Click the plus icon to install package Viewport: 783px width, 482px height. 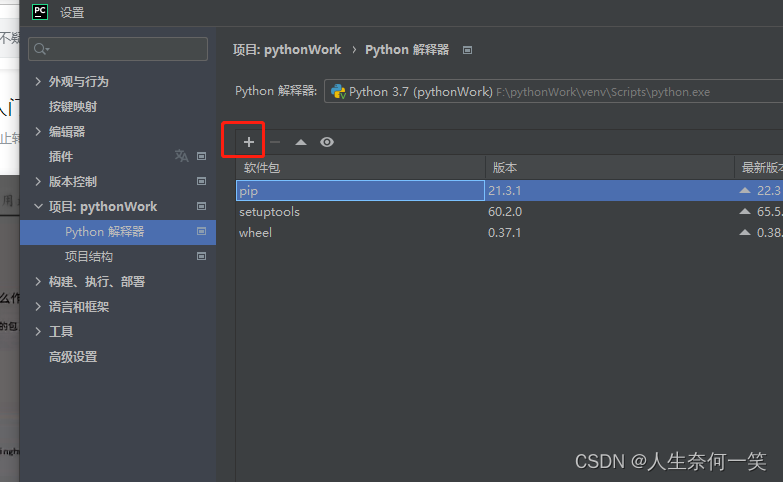[x=249, y=142]
